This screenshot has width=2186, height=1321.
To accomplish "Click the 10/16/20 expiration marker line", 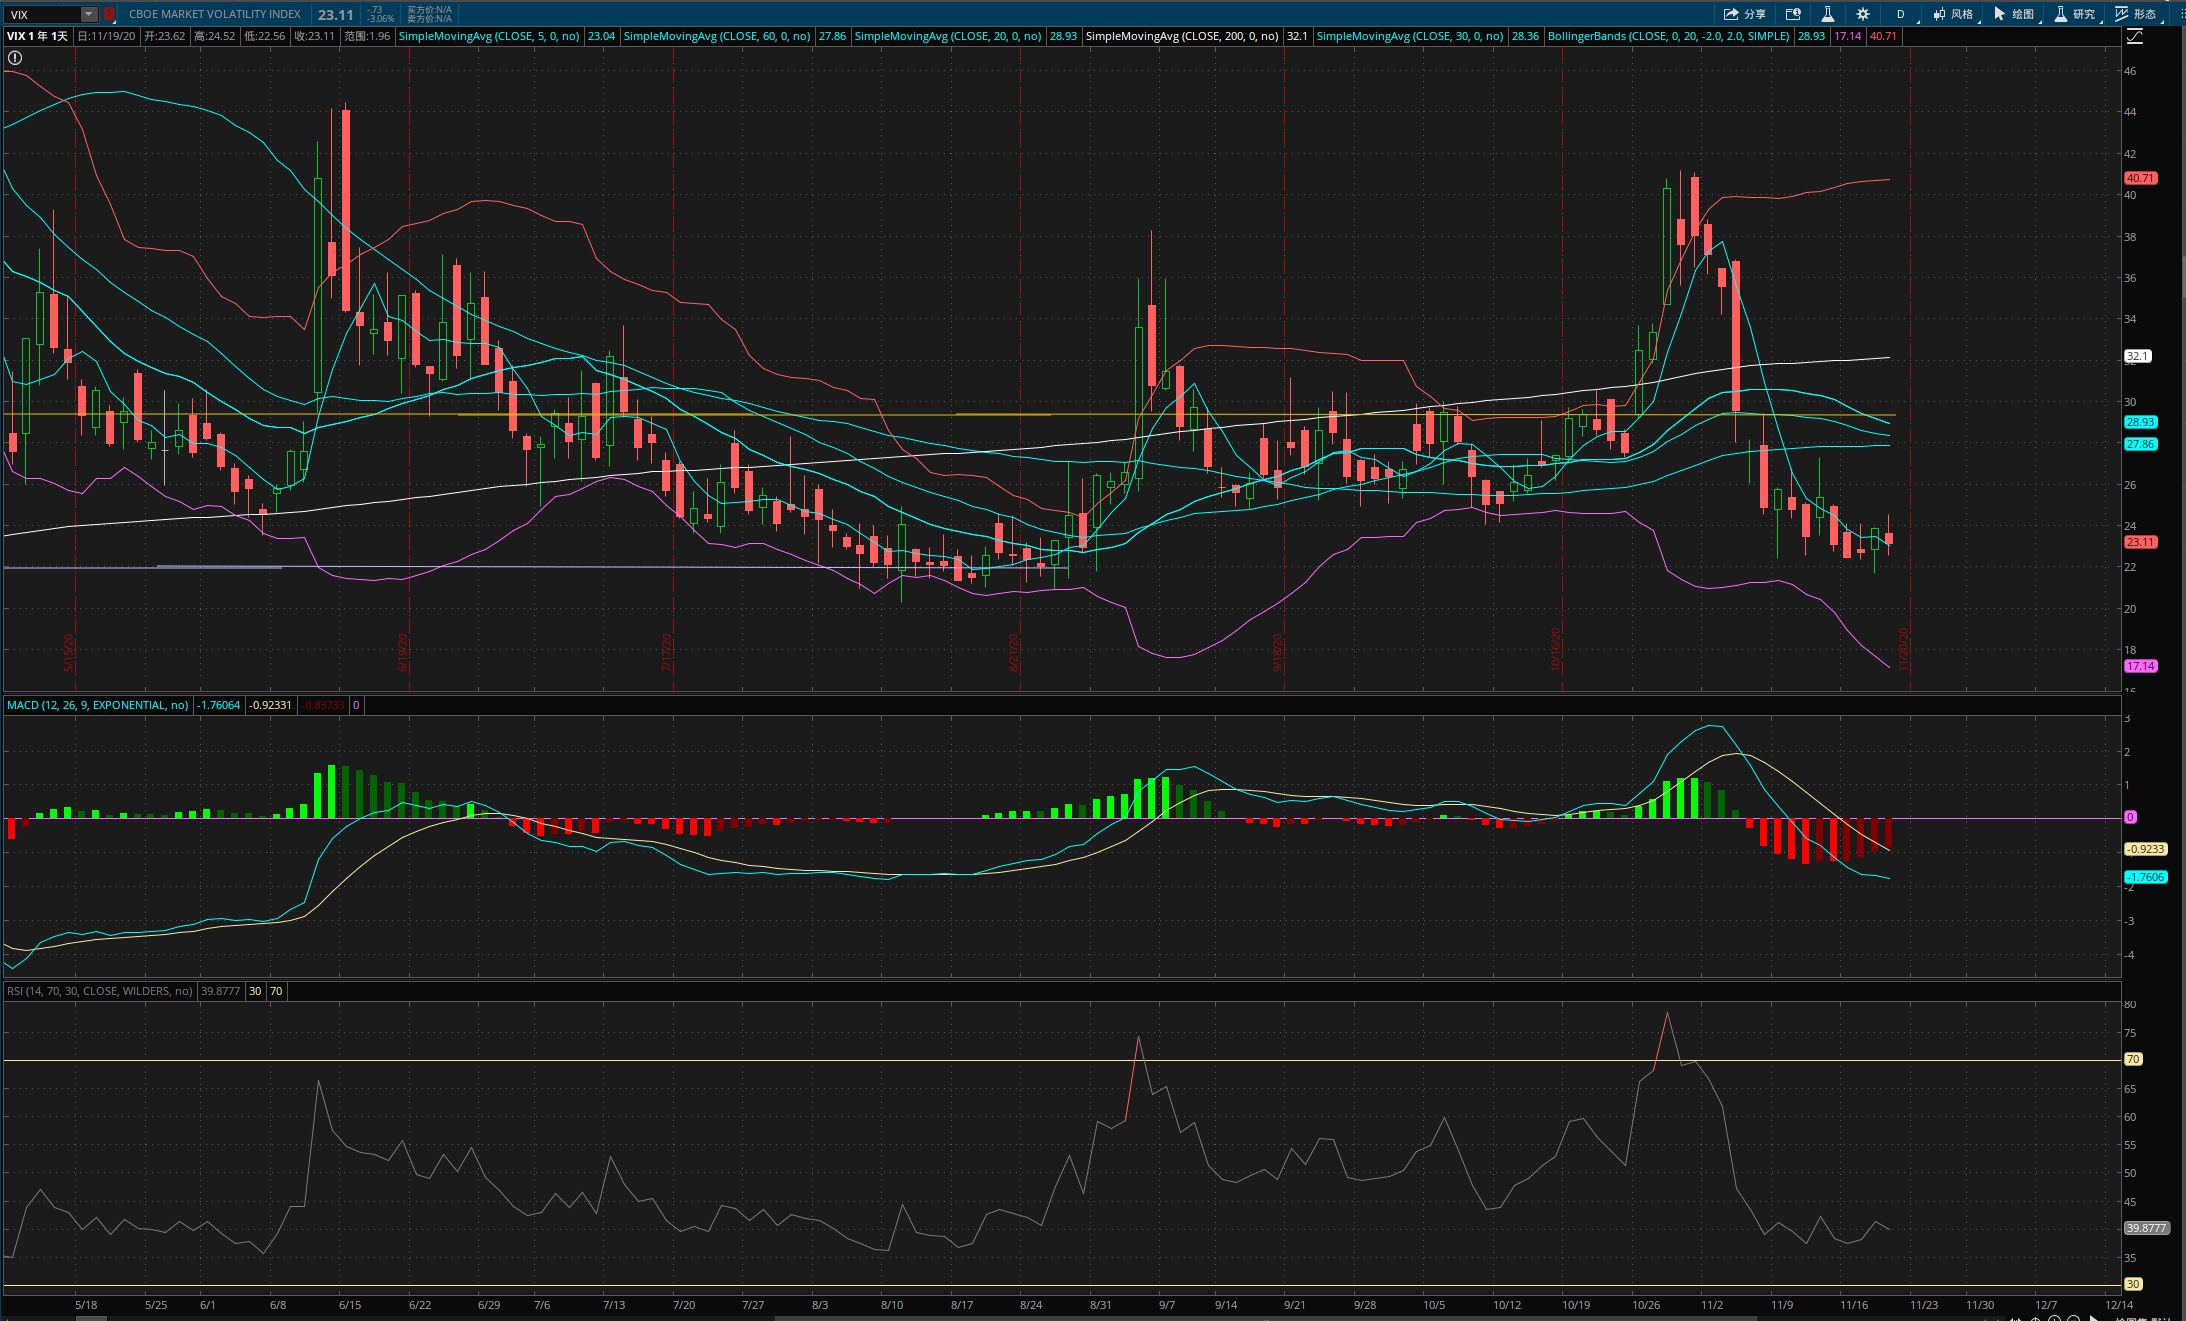I will click(x=1562, y=370).
